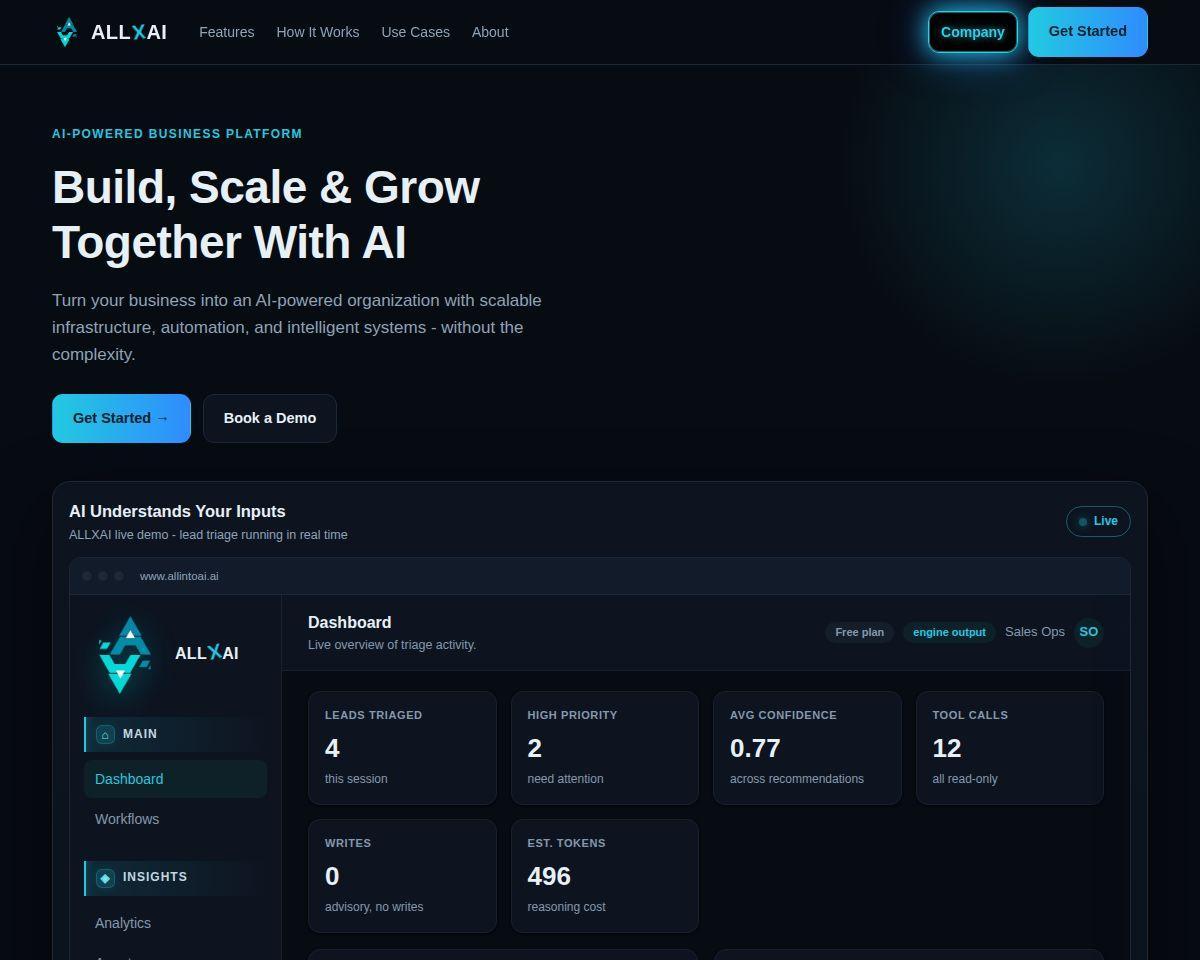Select Workflows in the demo sidebar
Screen dimensions: 1200x960
tap(175, 819)
